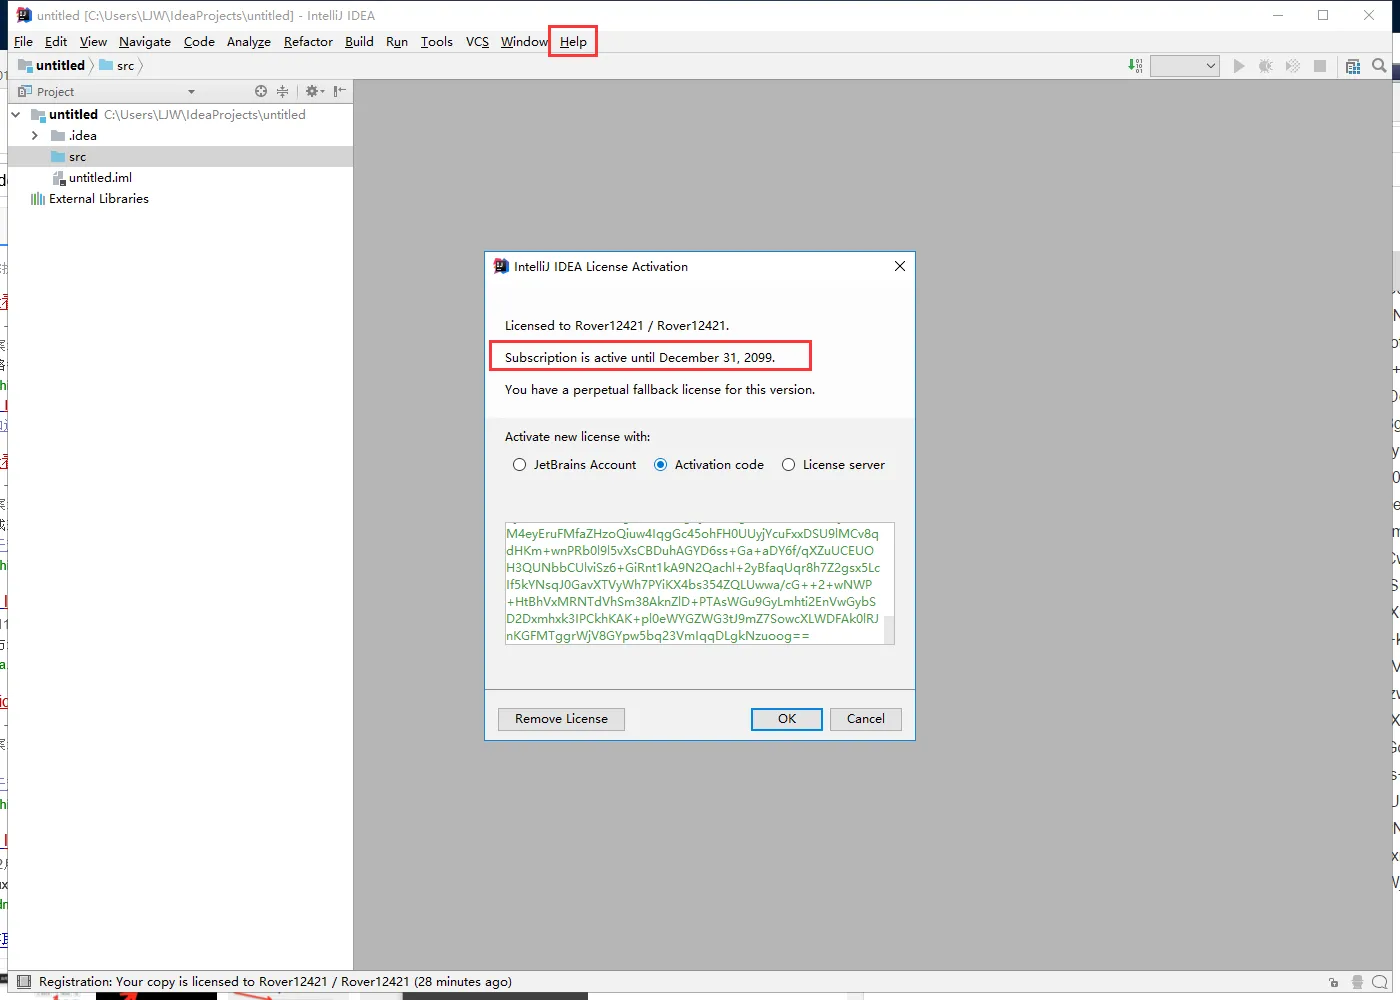Screen dimensions: 1400x1000
Task: Click the untitled.iml file icon
Action: [59, 178]
